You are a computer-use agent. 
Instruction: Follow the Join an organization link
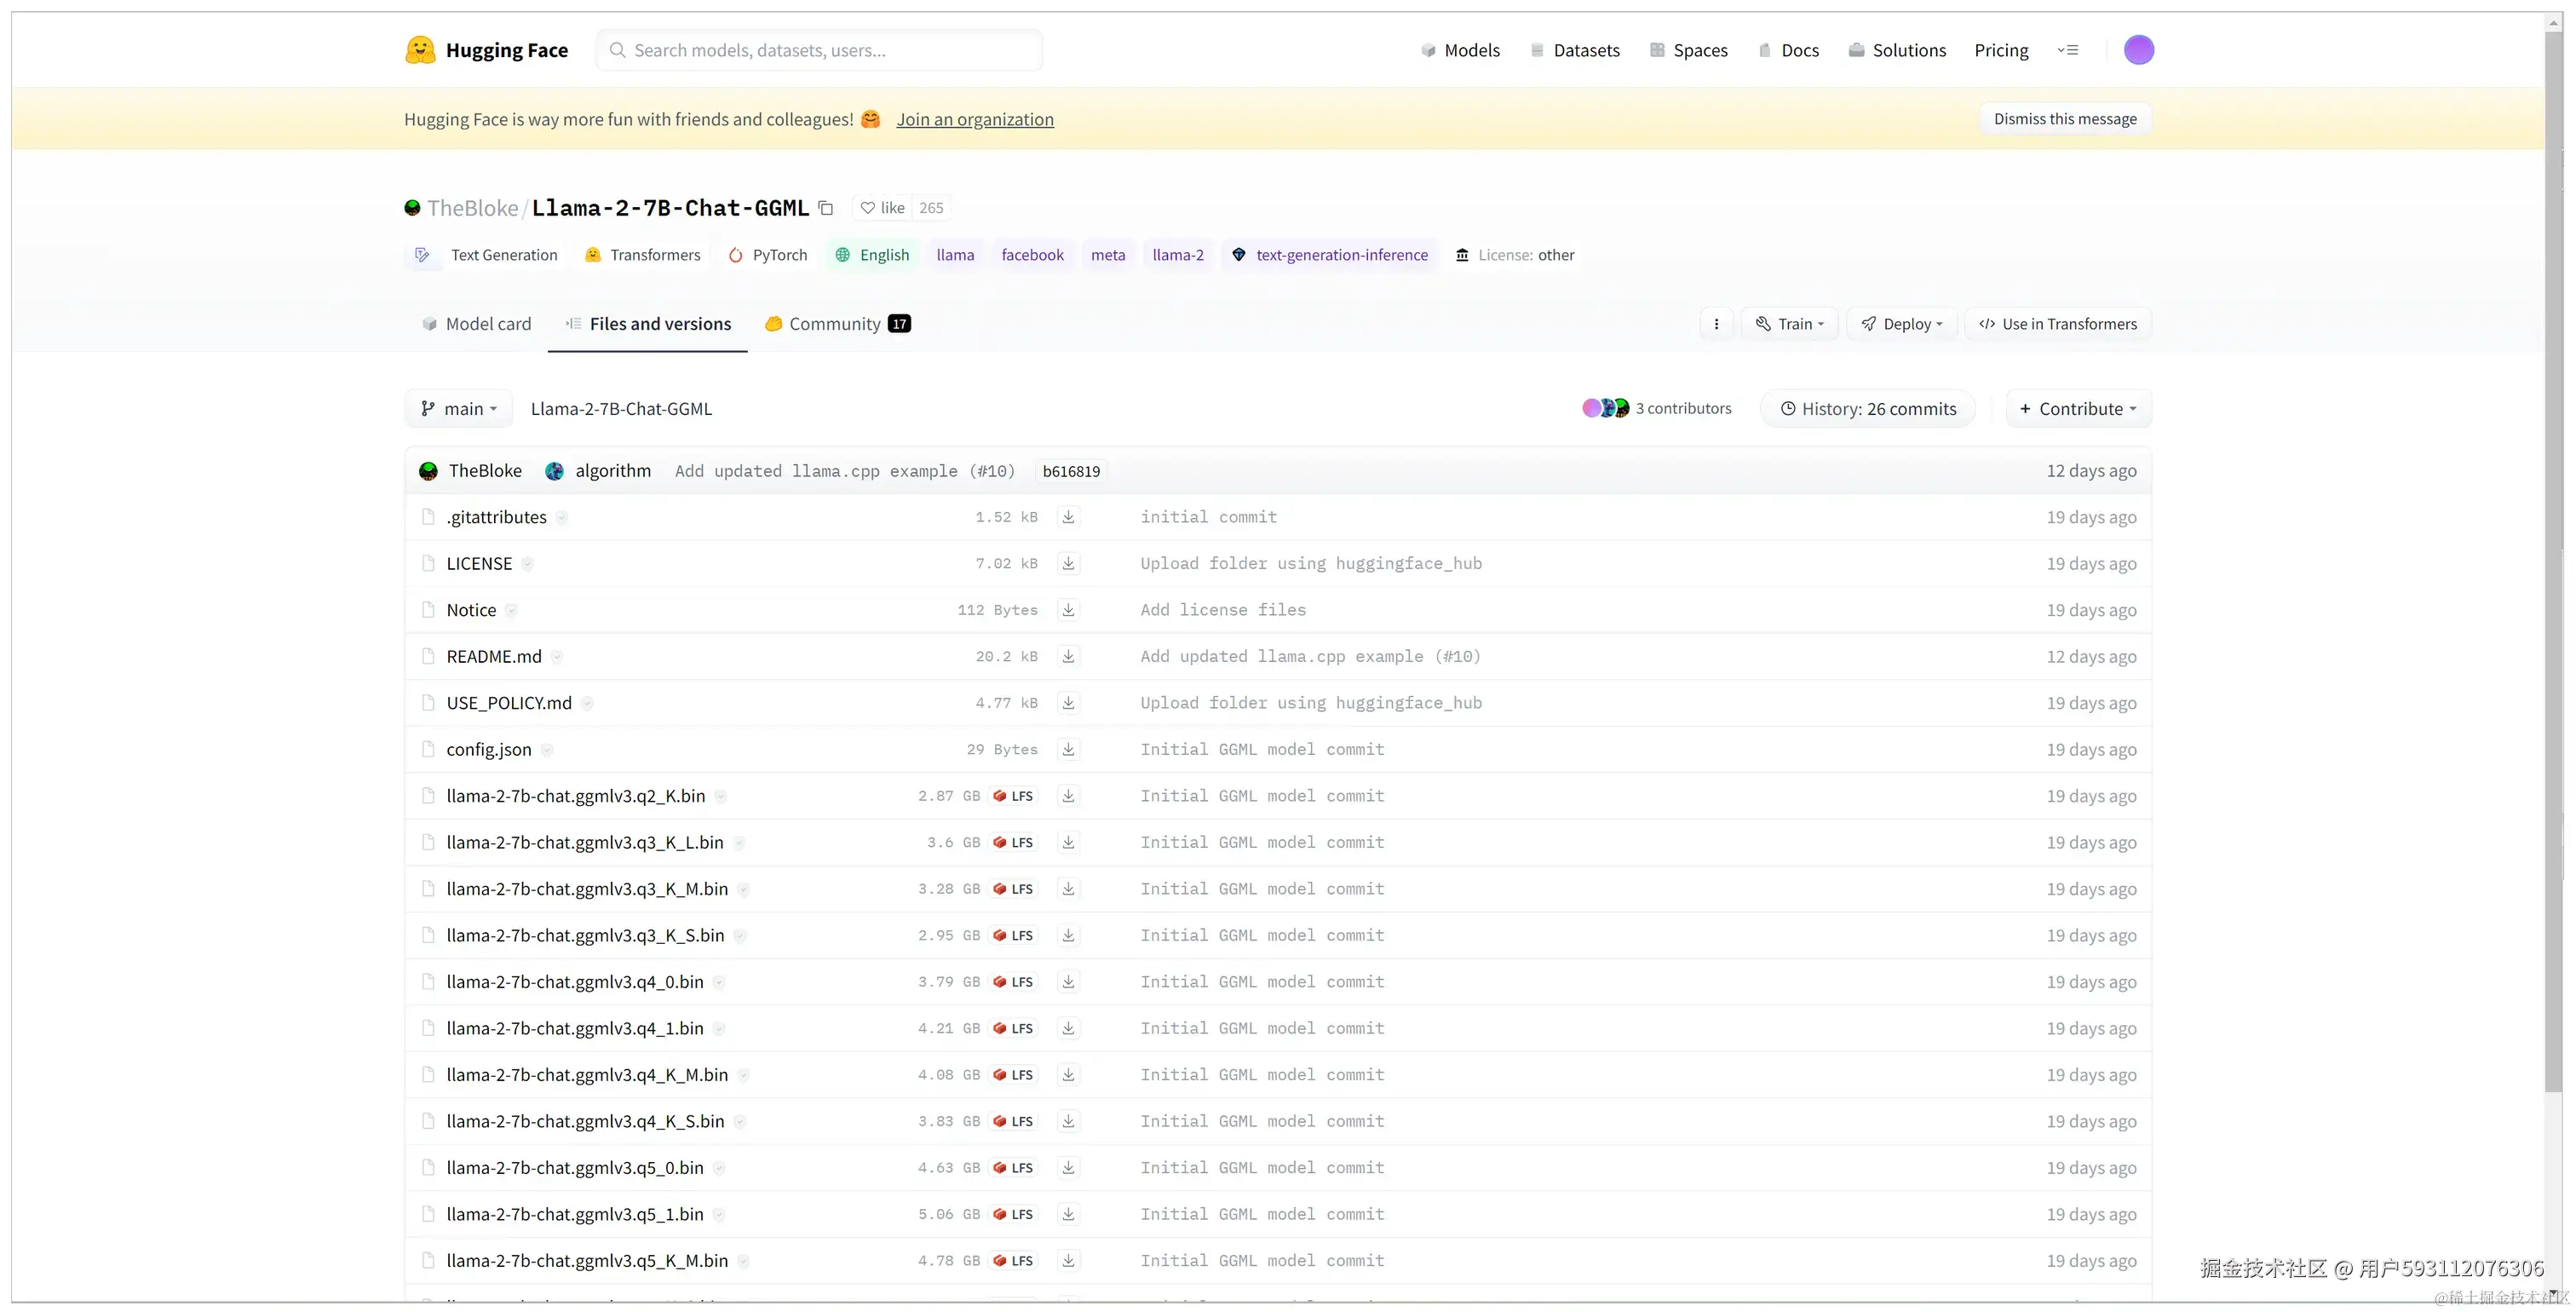coord(975,119)
